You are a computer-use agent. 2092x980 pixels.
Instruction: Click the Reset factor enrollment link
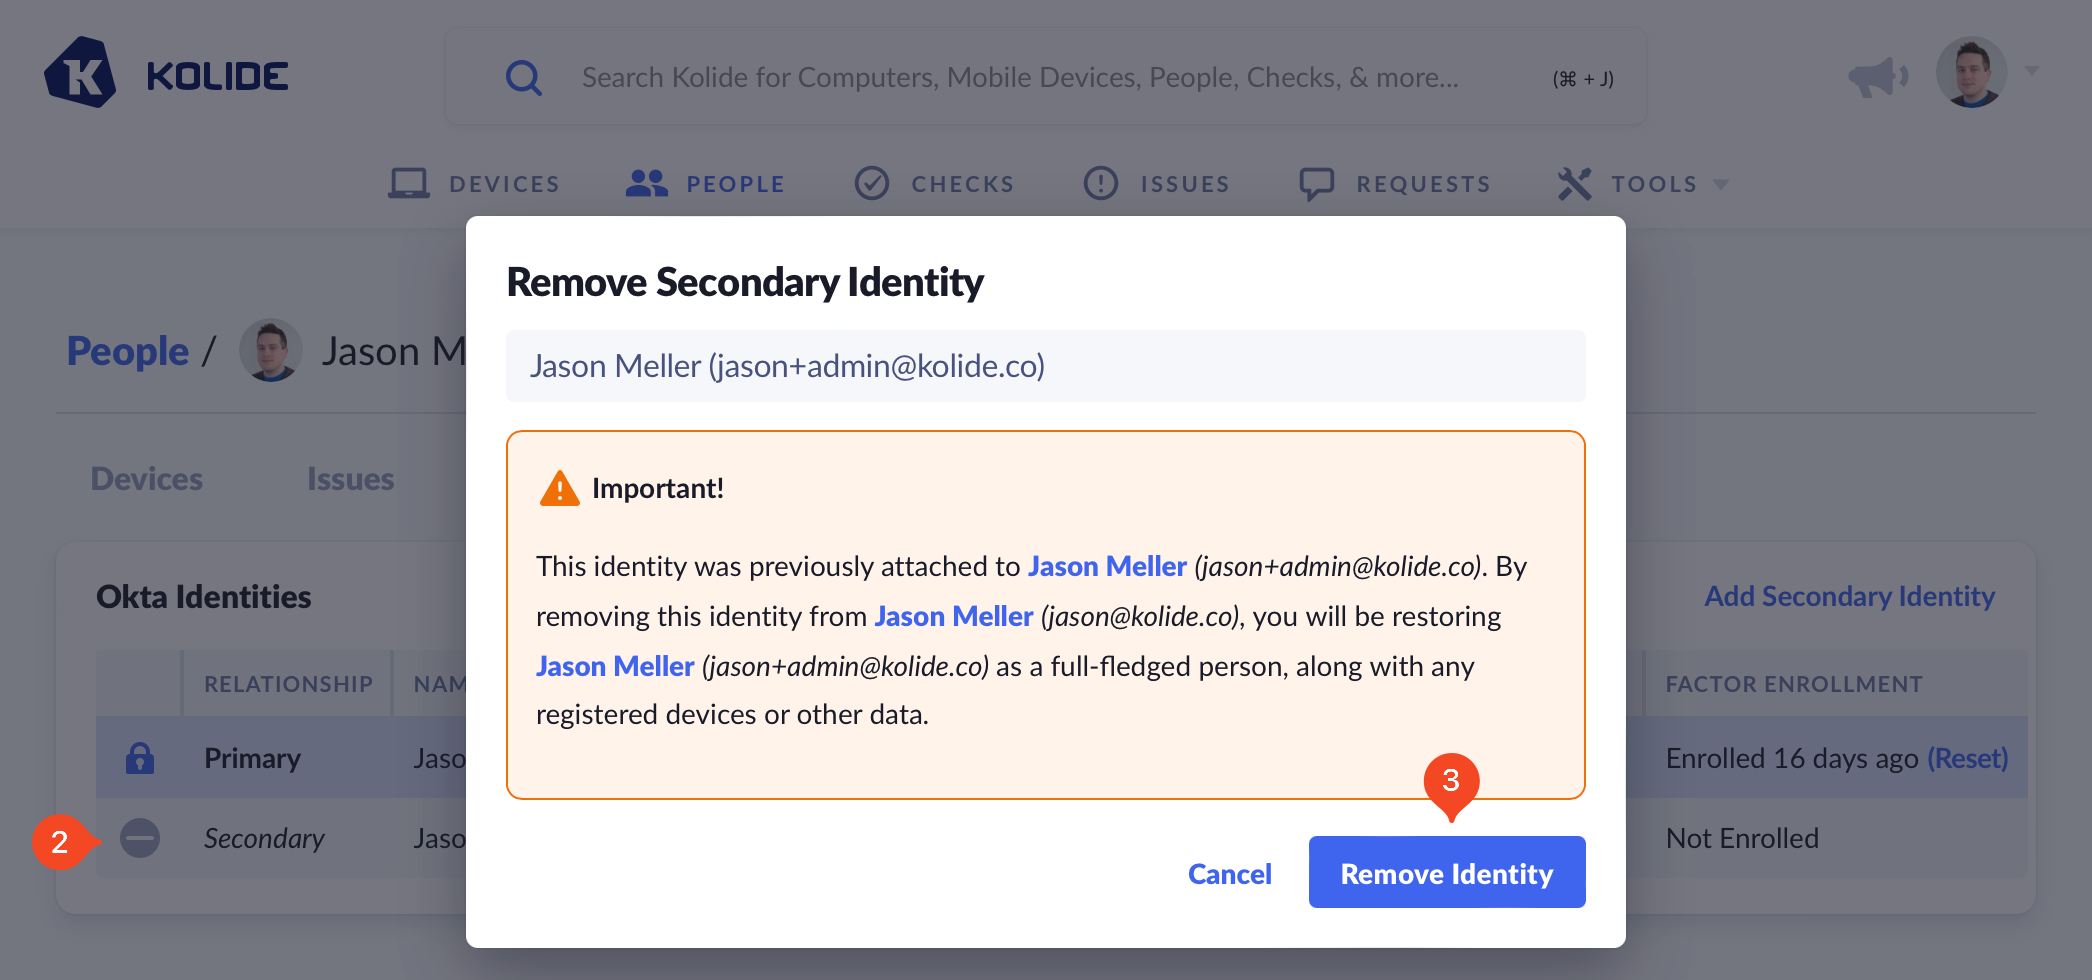point(1967,758)
